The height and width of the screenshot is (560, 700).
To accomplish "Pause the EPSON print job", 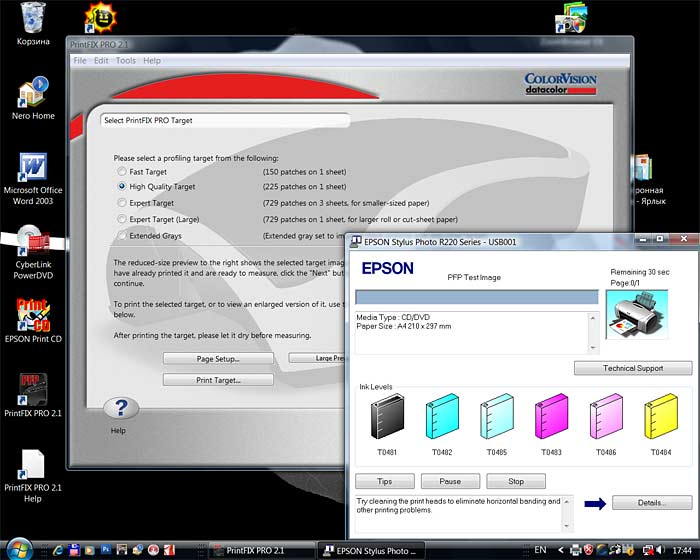I will pyautogui.click(x=450, y=481).
